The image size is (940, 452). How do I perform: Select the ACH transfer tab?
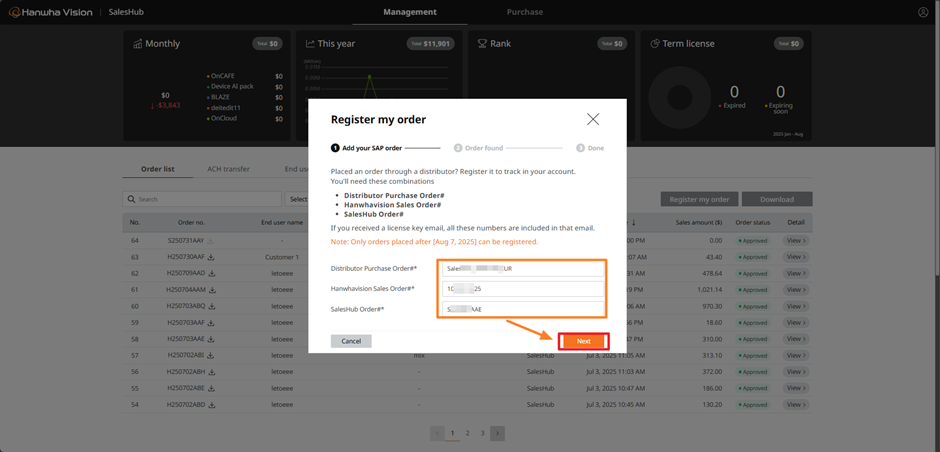[x=228, y=169]
